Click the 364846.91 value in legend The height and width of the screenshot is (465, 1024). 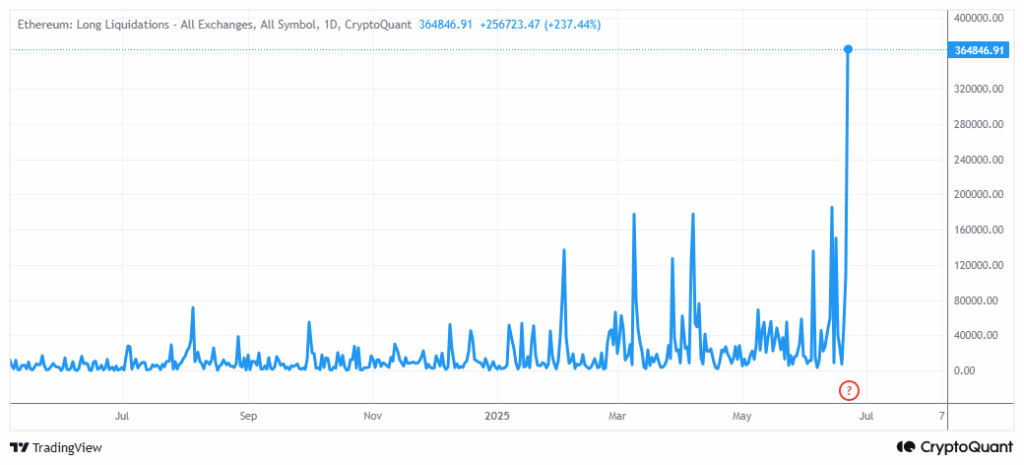[x=445, y=25]
